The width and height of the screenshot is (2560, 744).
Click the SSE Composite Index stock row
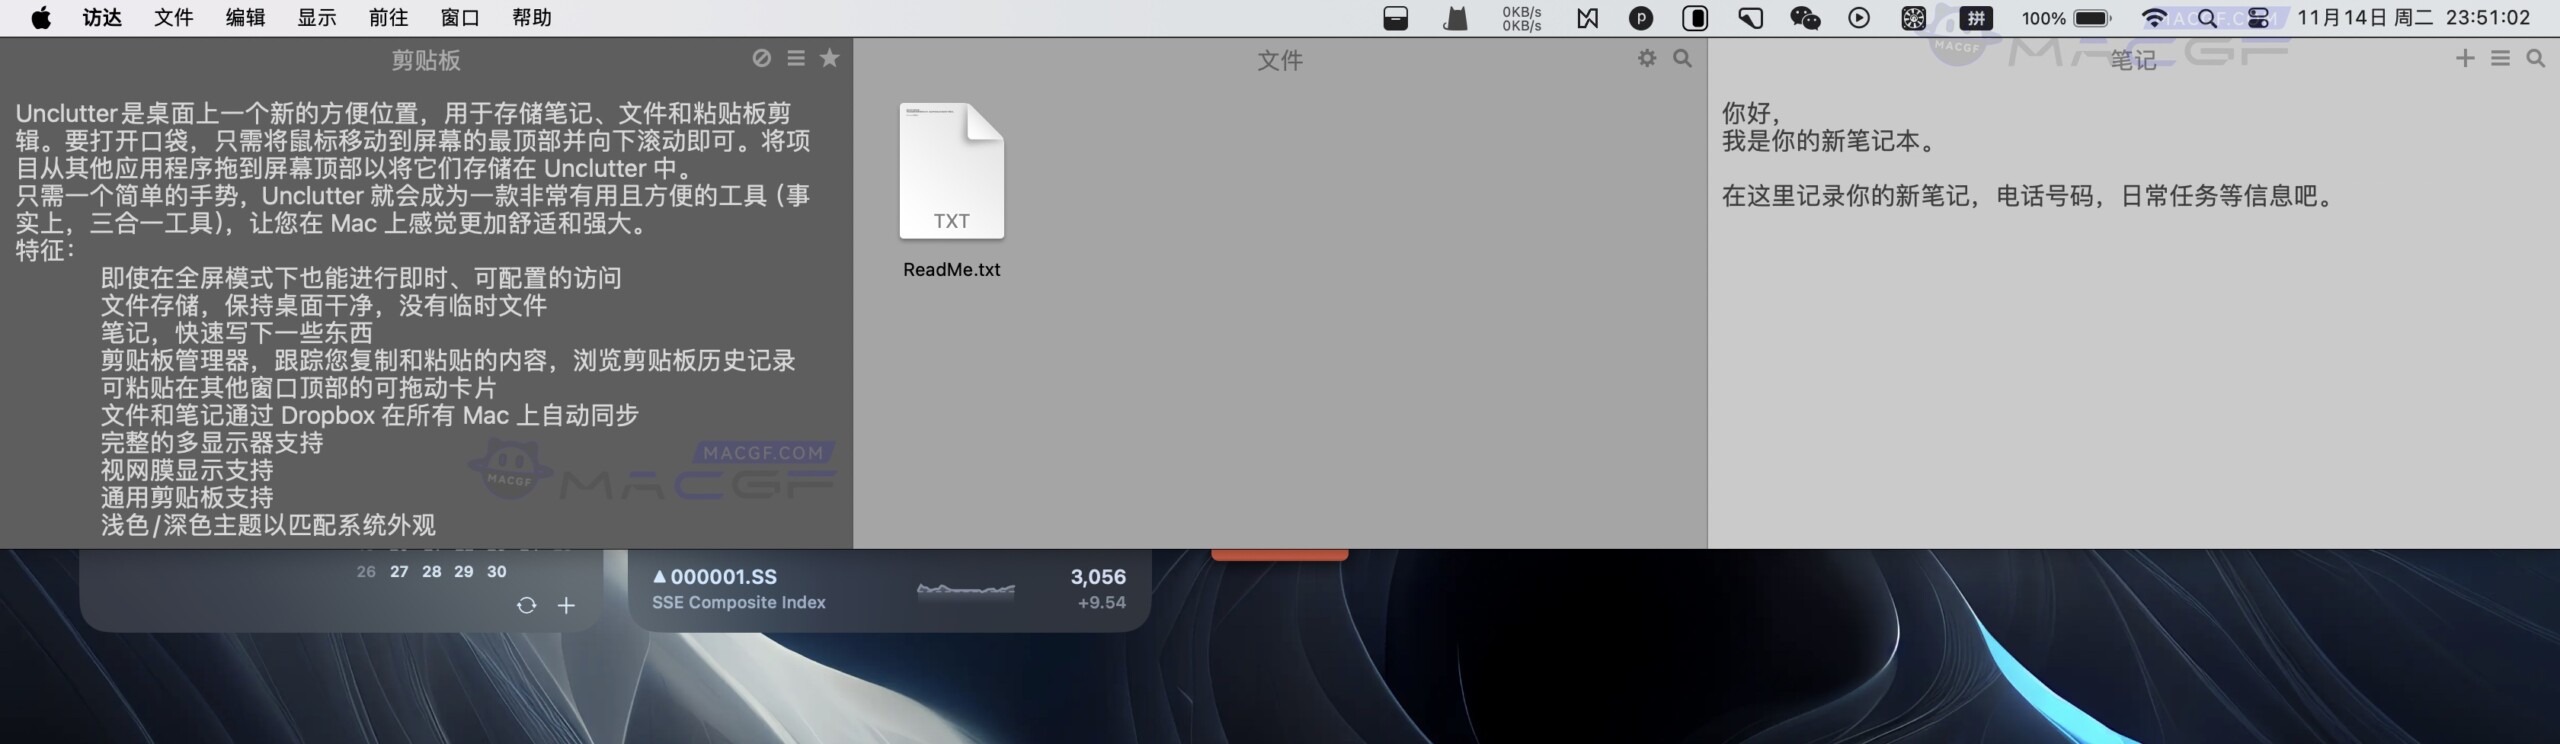click(x=888, y=589)
